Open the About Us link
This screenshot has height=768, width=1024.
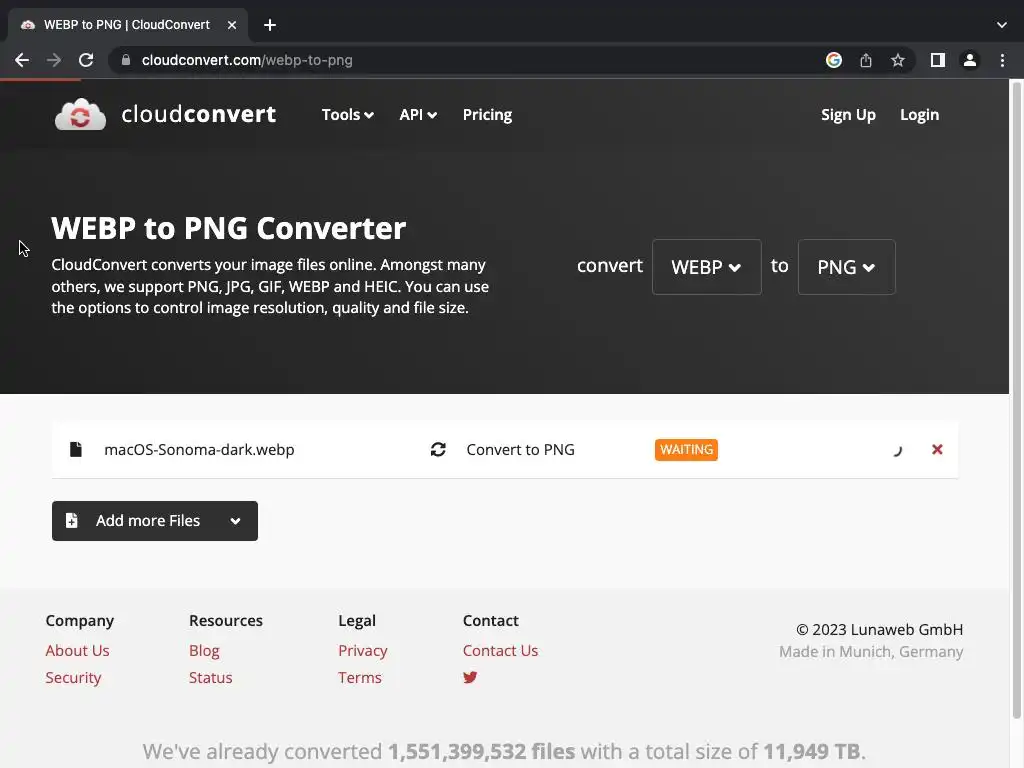click(x=77, y=650)
